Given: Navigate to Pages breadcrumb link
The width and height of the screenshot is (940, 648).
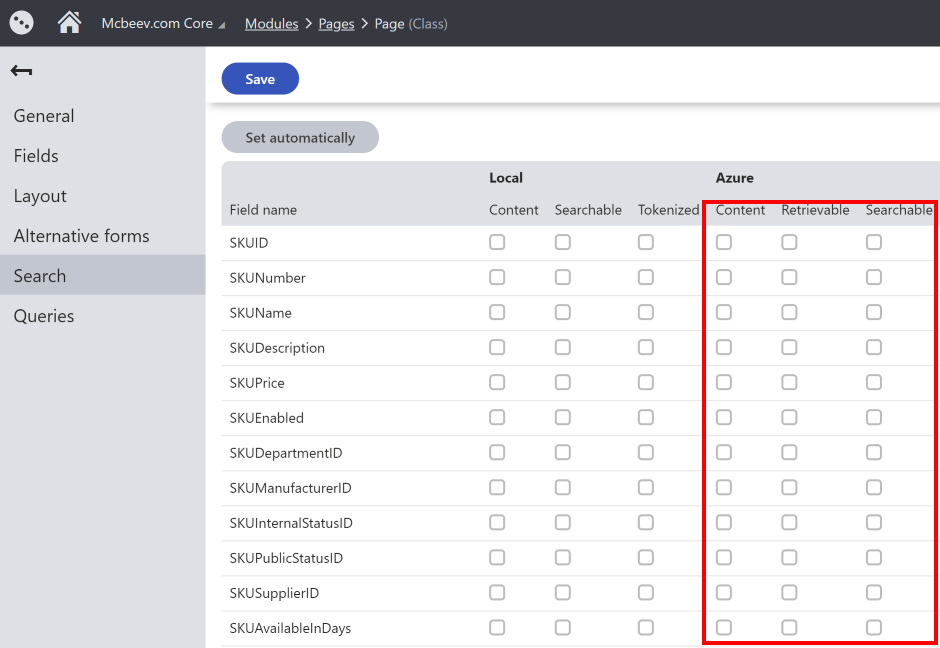Looking at the screenshot, I should pos(336,24).
